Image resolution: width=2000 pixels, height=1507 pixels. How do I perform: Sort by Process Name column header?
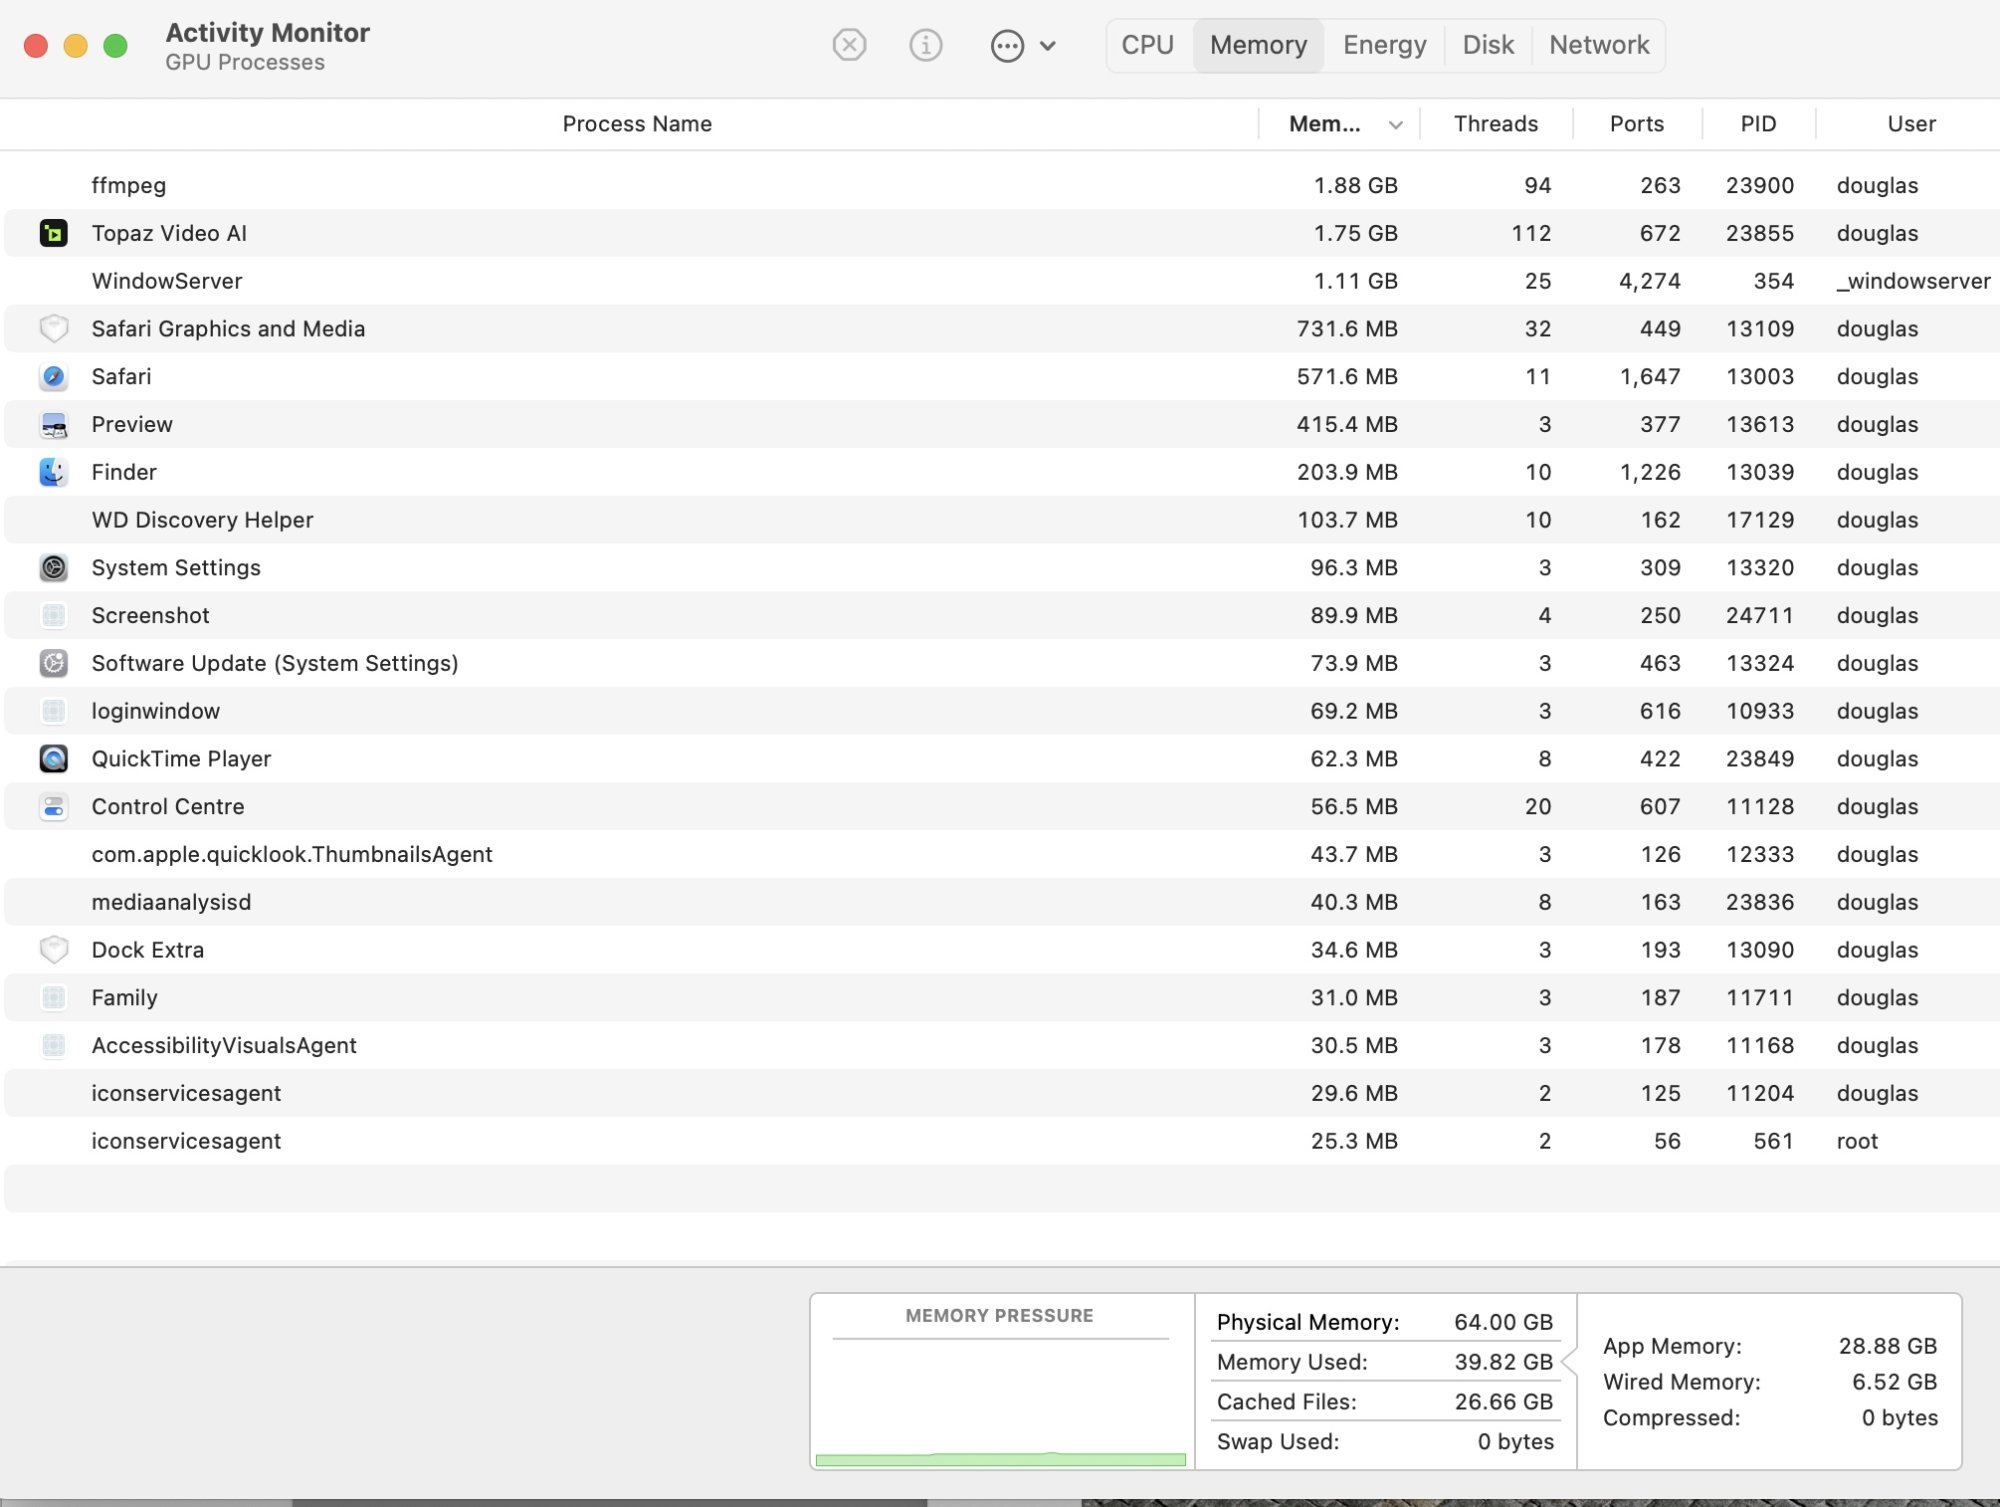(637, 124)
